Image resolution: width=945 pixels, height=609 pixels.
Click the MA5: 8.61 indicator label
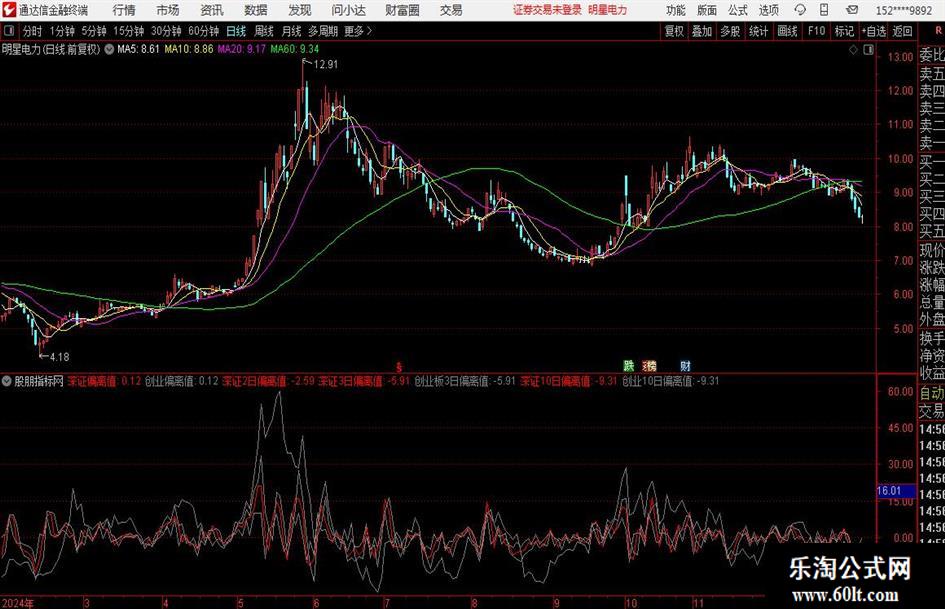138,49
